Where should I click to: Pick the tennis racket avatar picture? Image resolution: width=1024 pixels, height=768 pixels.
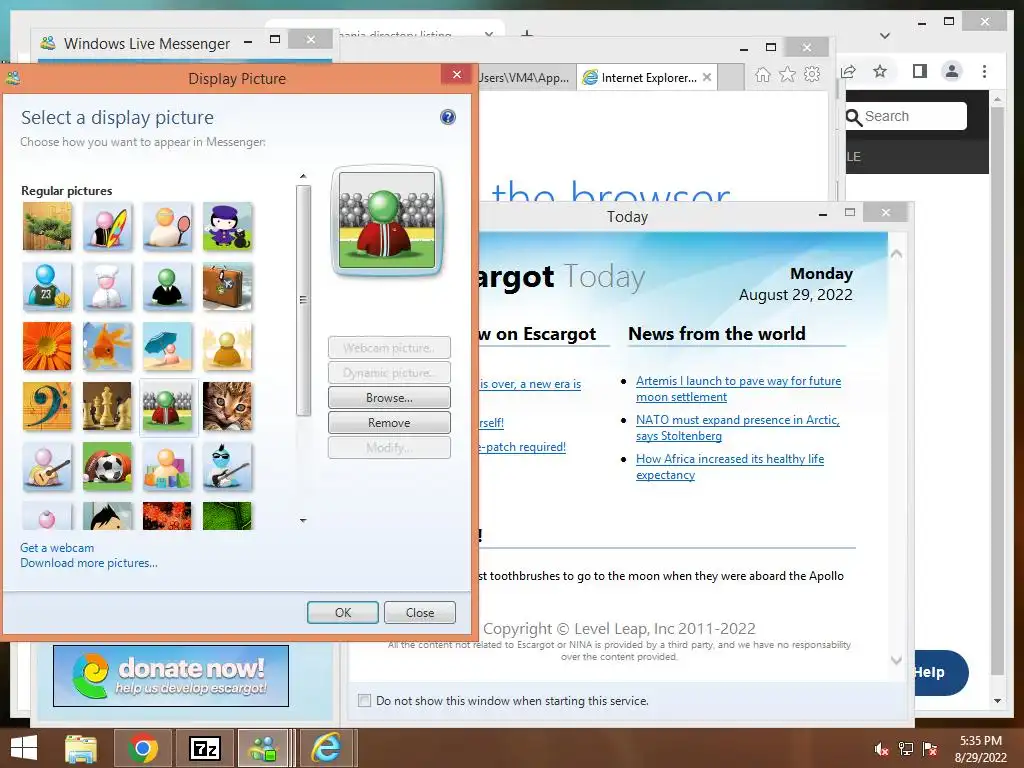167,227
